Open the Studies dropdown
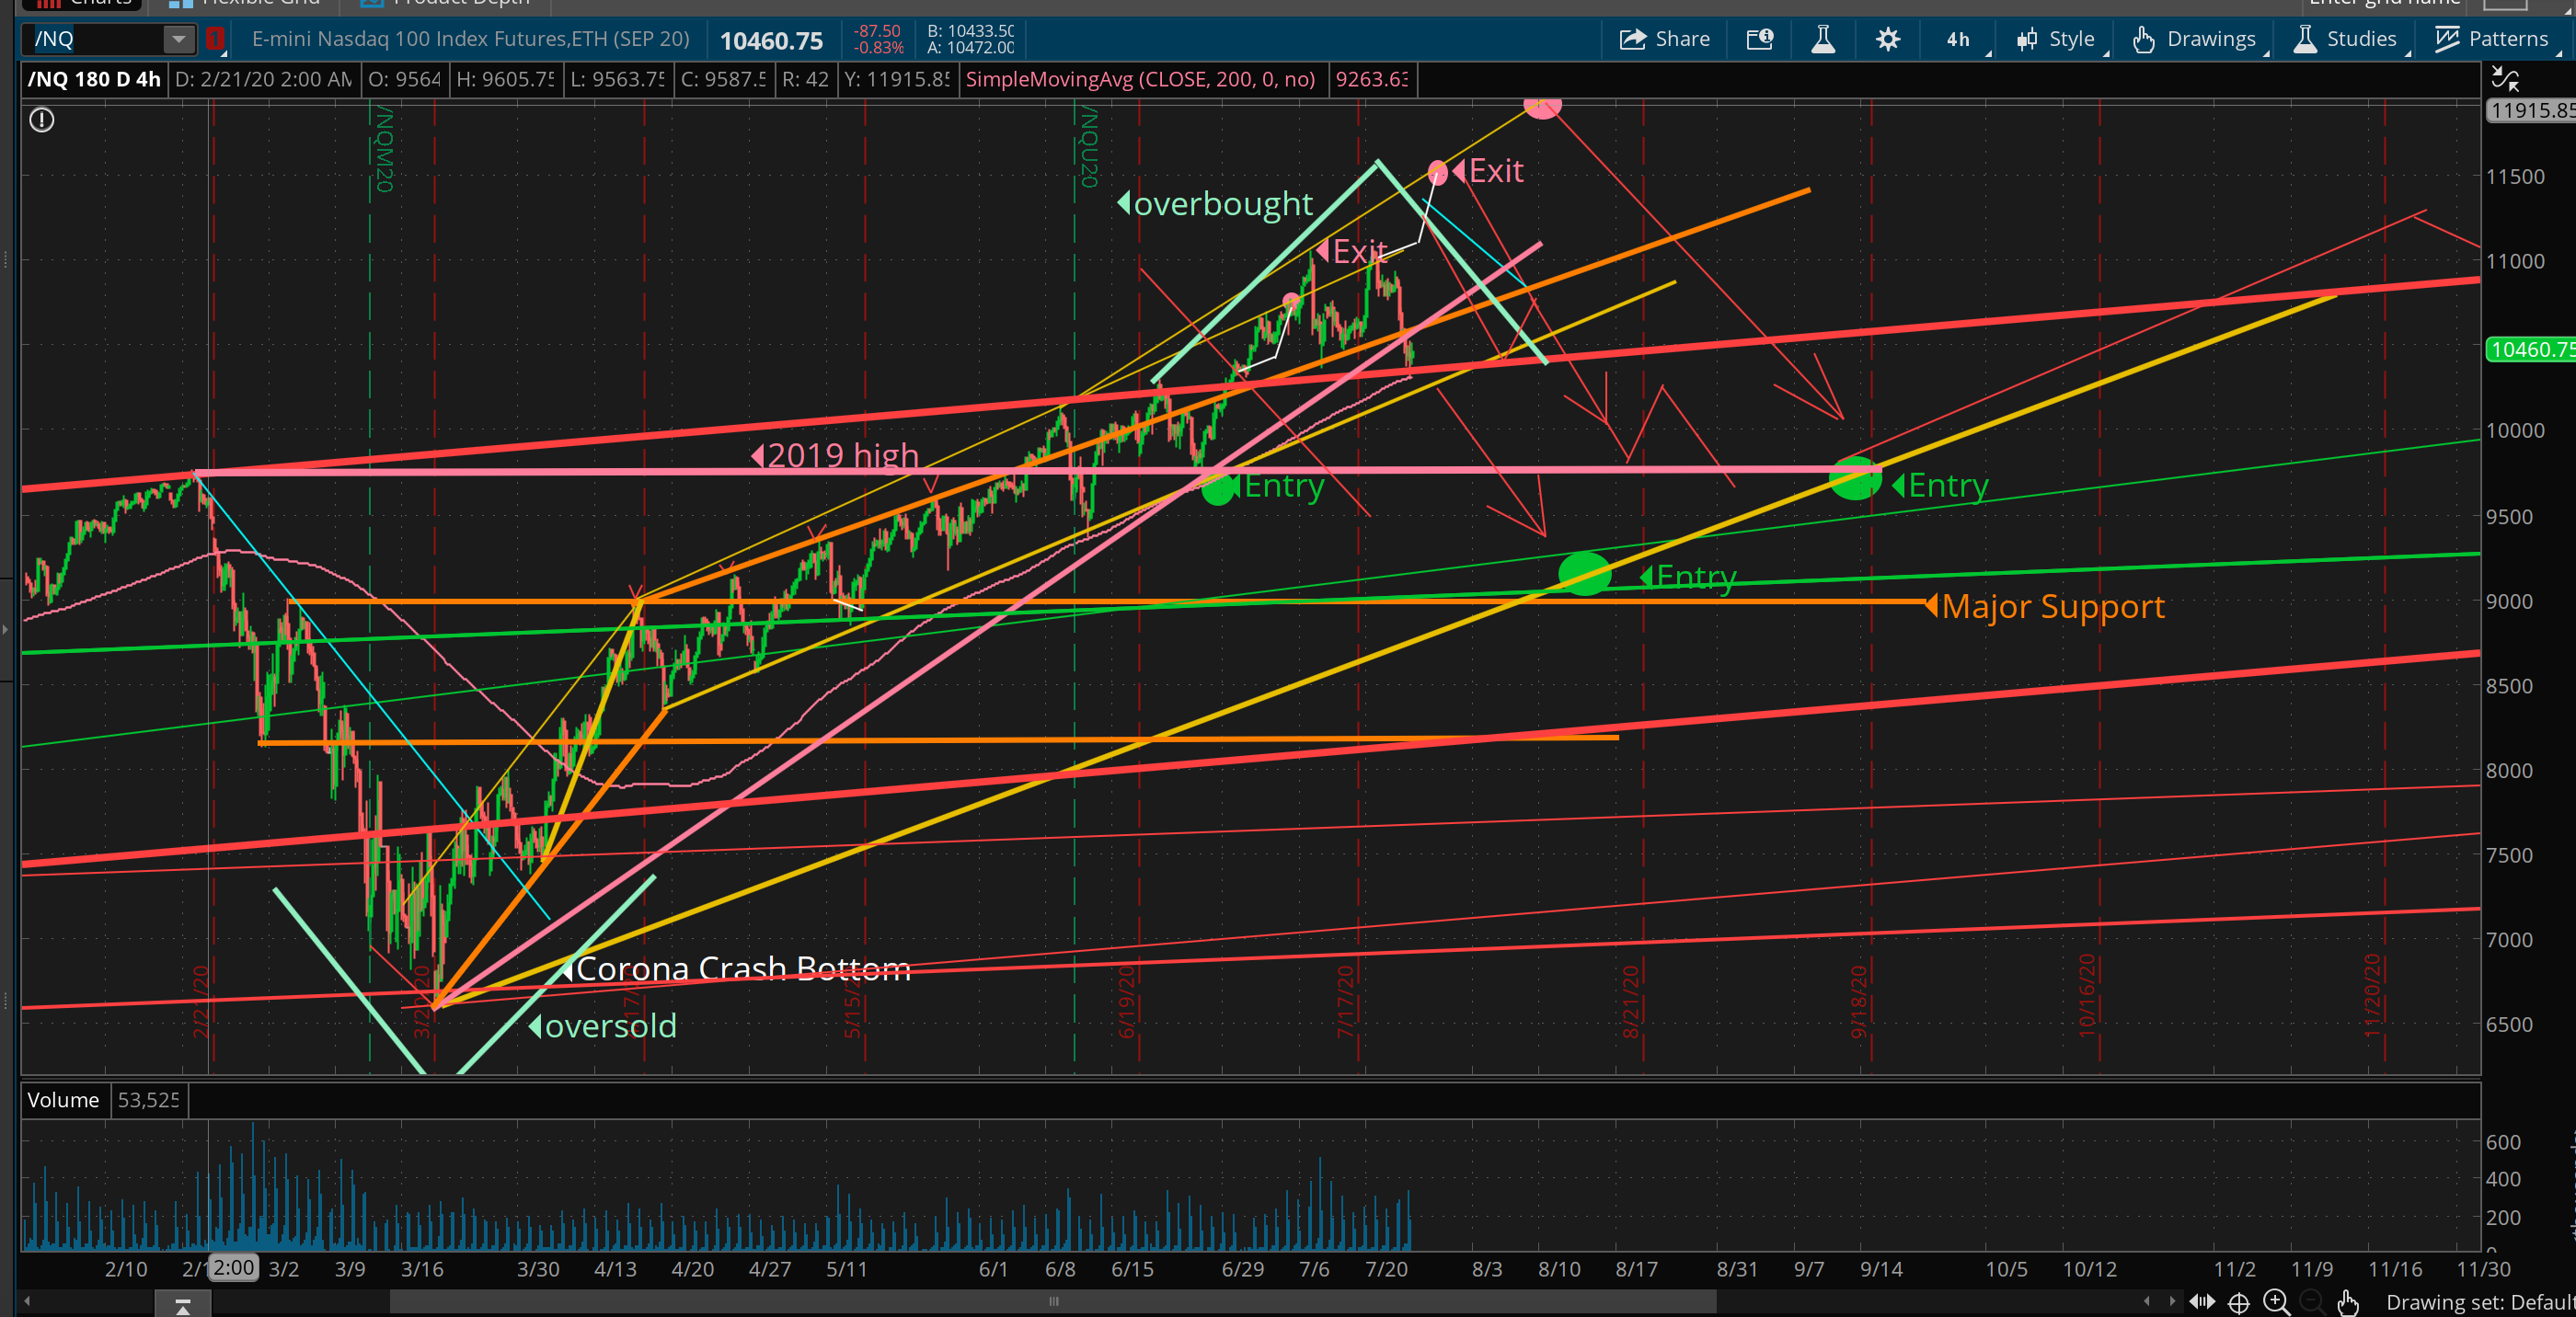The image size is (2576, 1317). 2346,39
